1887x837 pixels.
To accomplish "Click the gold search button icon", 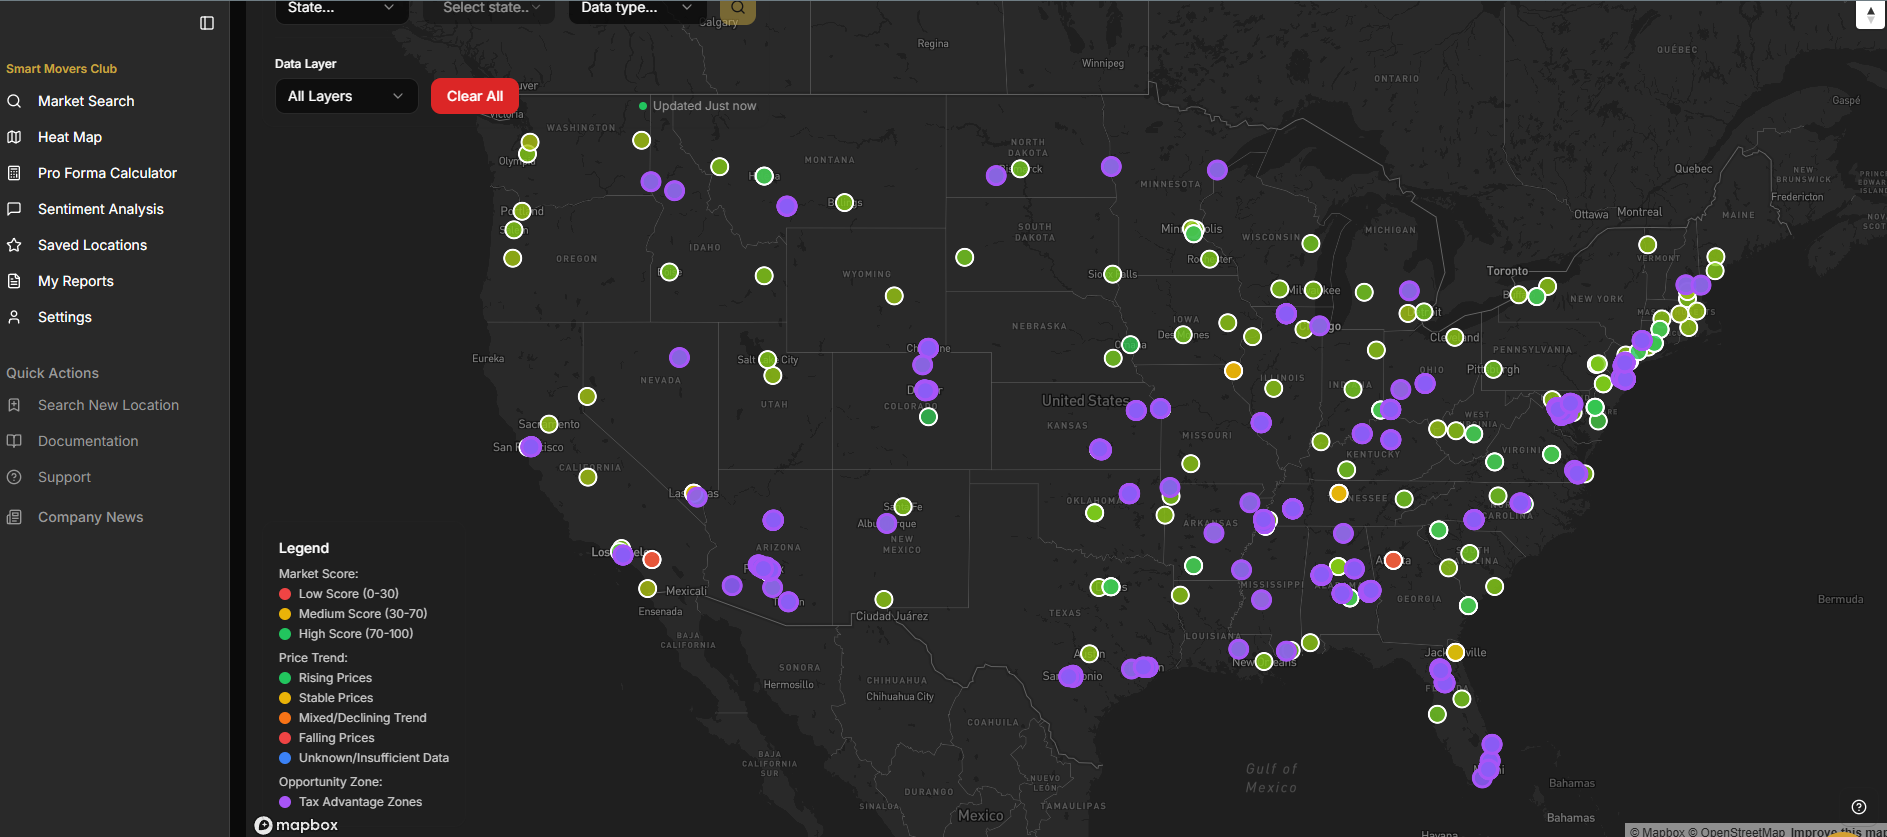I will [x=738, y=9].
